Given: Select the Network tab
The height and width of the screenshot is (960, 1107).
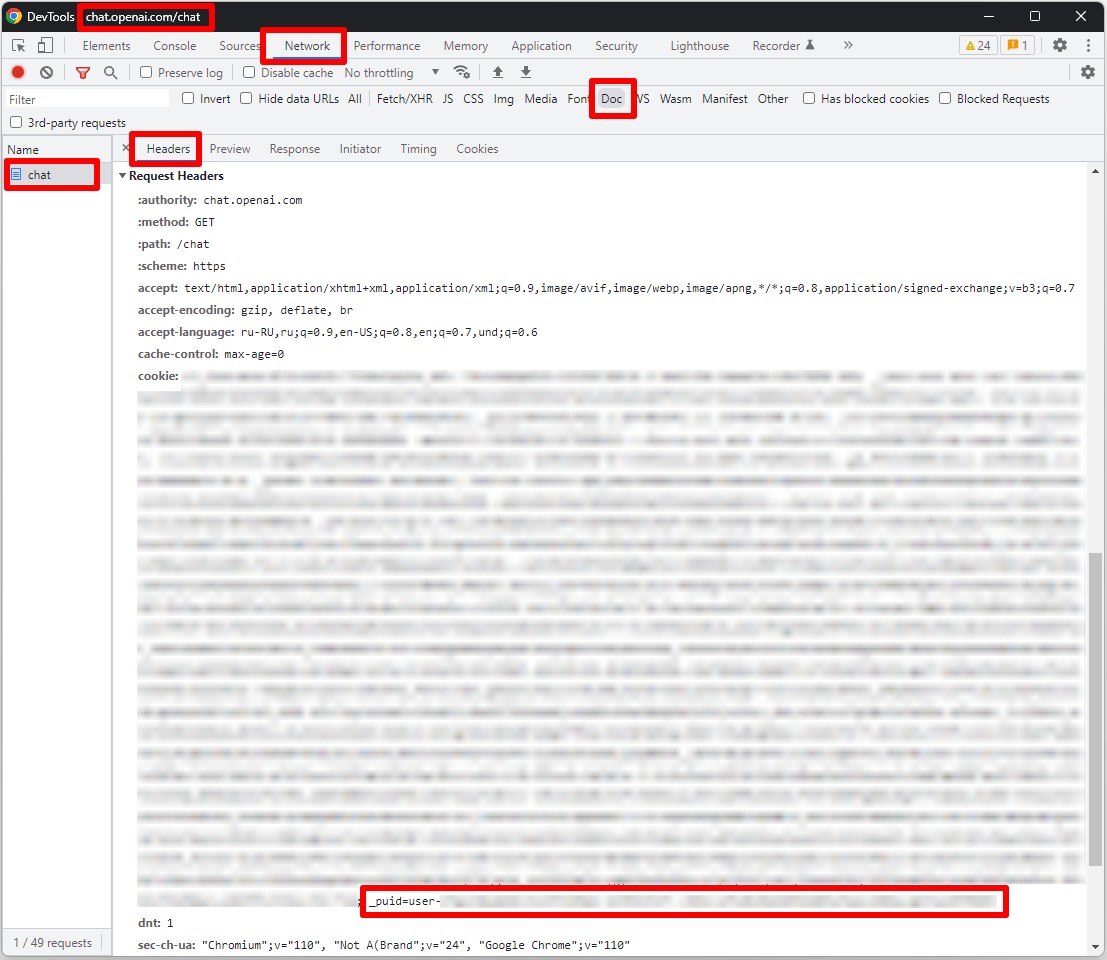Looking at the screenshot, I should (307, 46).
